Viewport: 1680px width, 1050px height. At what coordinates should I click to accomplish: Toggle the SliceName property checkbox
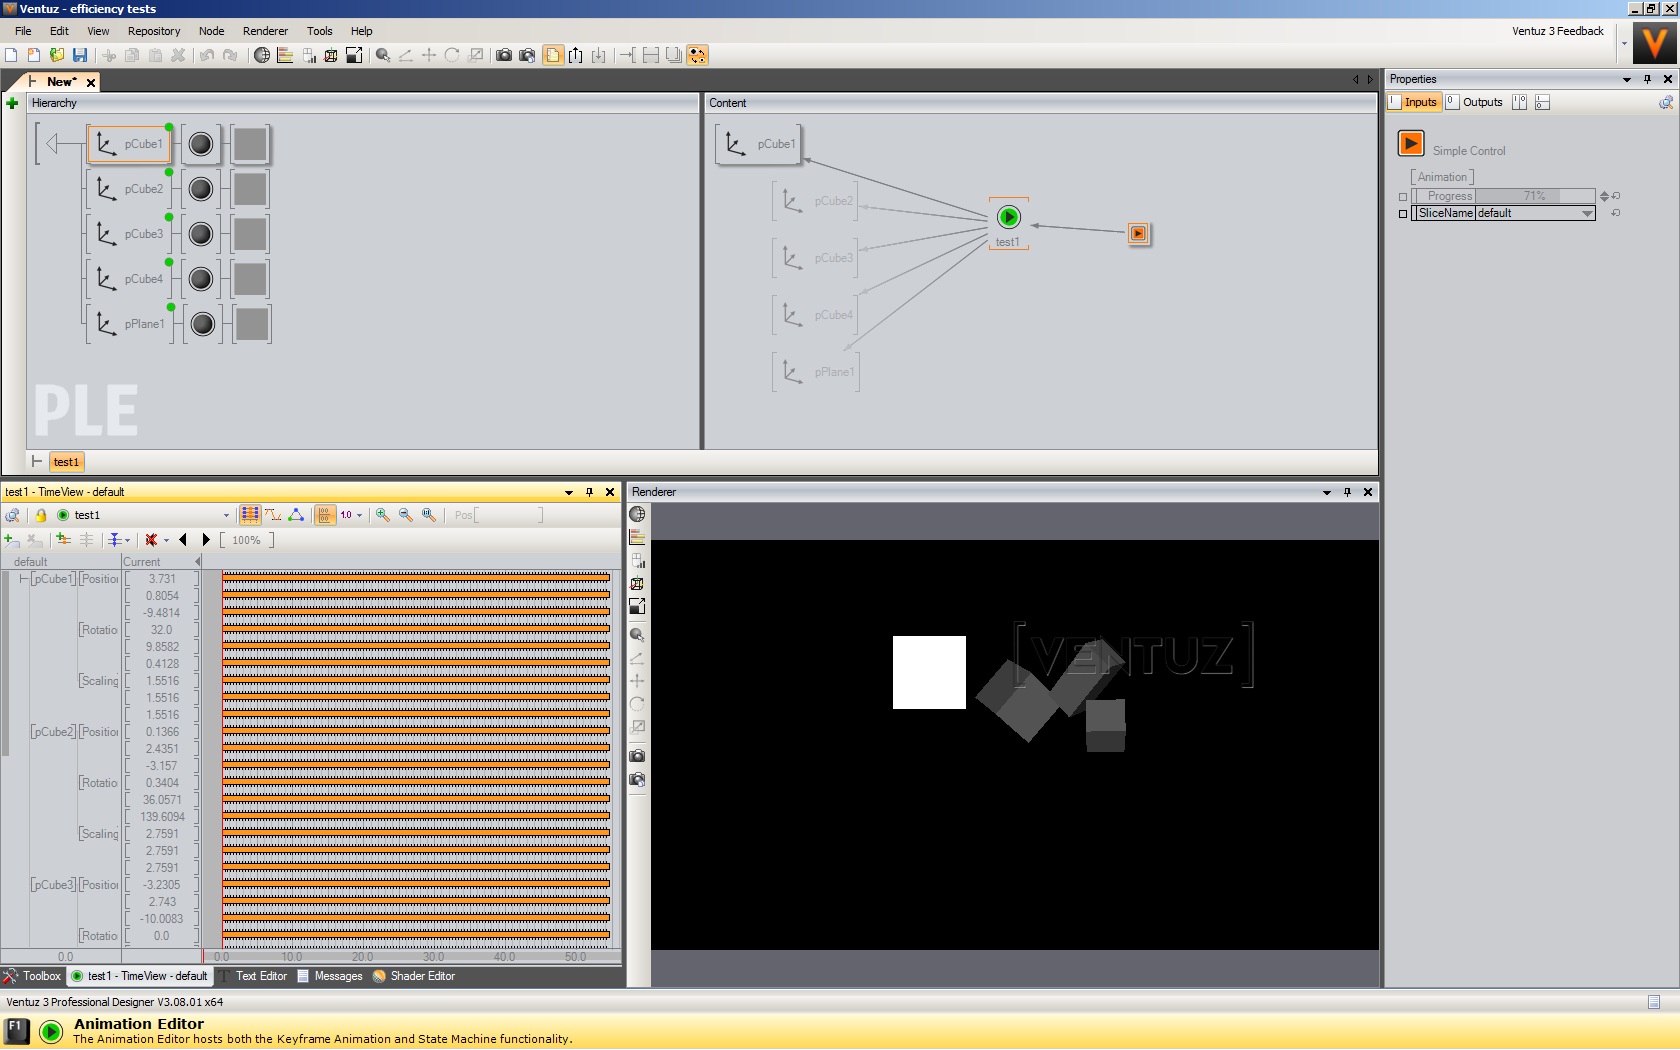coord(1403,214)
